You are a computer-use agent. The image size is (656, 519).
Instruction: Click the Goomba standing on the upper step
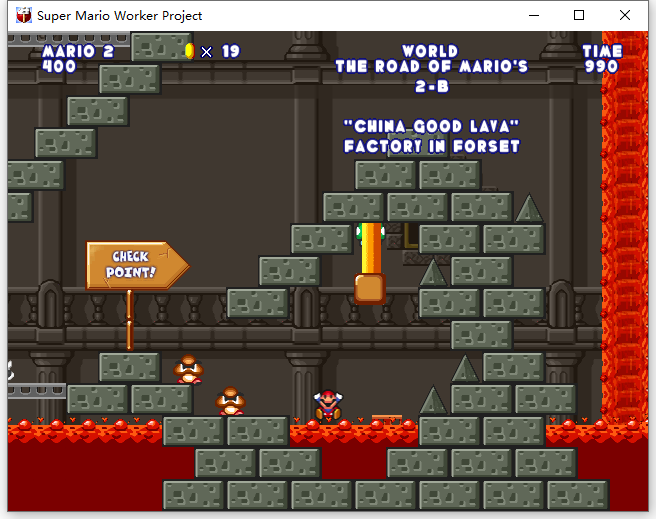(x=188, y=369)
